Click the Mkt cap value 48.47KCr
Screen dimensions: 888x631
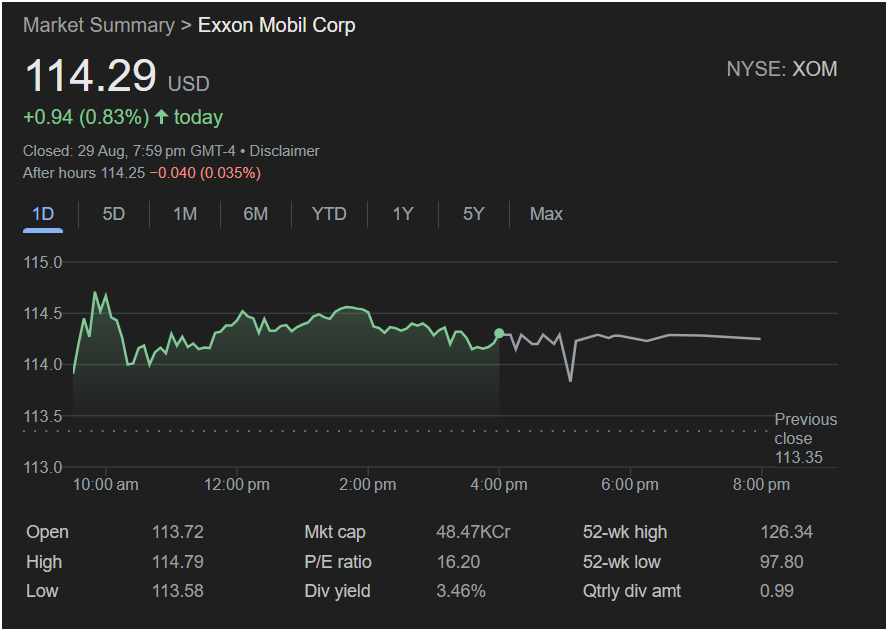pos(473,532)
